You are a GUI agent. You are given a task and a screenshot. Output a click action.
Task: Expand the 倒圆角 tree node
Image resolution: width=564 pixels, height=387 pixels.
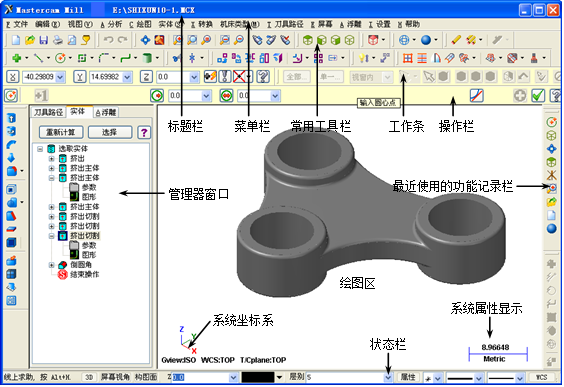pyautogui.click(x=51, y=265)
